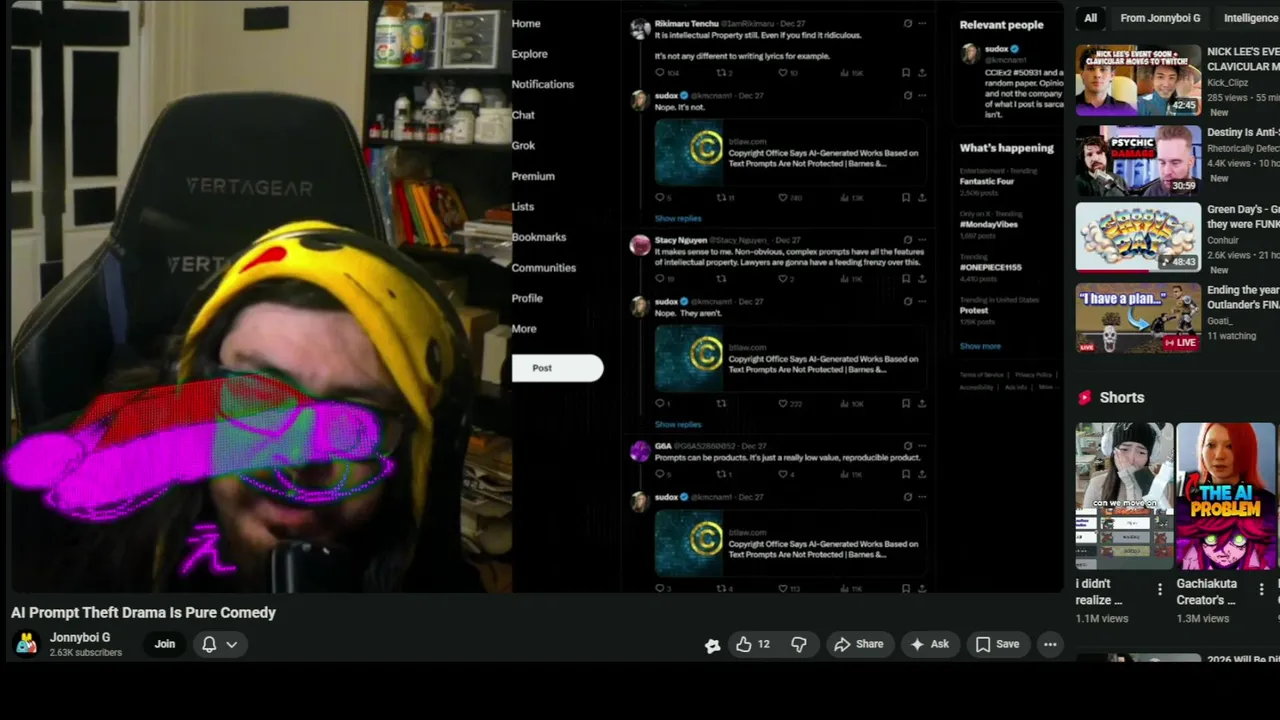1280x720 pixels.
Task: Click Notifications in the video's X sidebar
Action: click(543, 85)
